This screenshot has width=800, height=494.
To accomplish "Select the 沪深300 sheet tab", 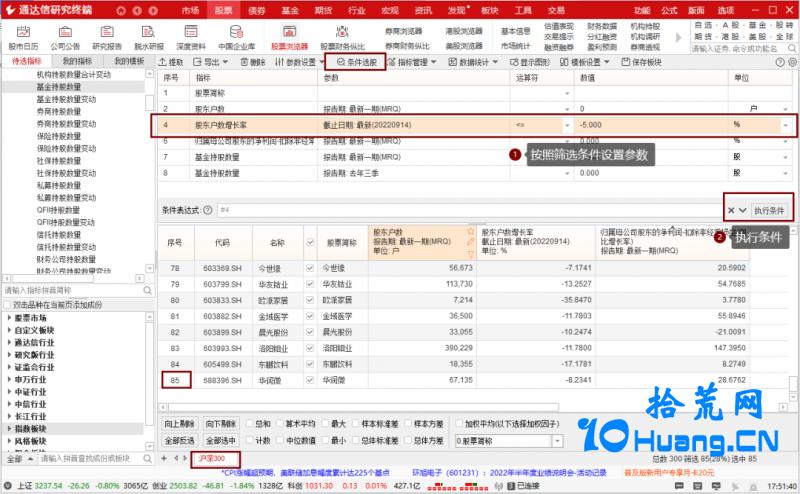I will coord(212,458).
